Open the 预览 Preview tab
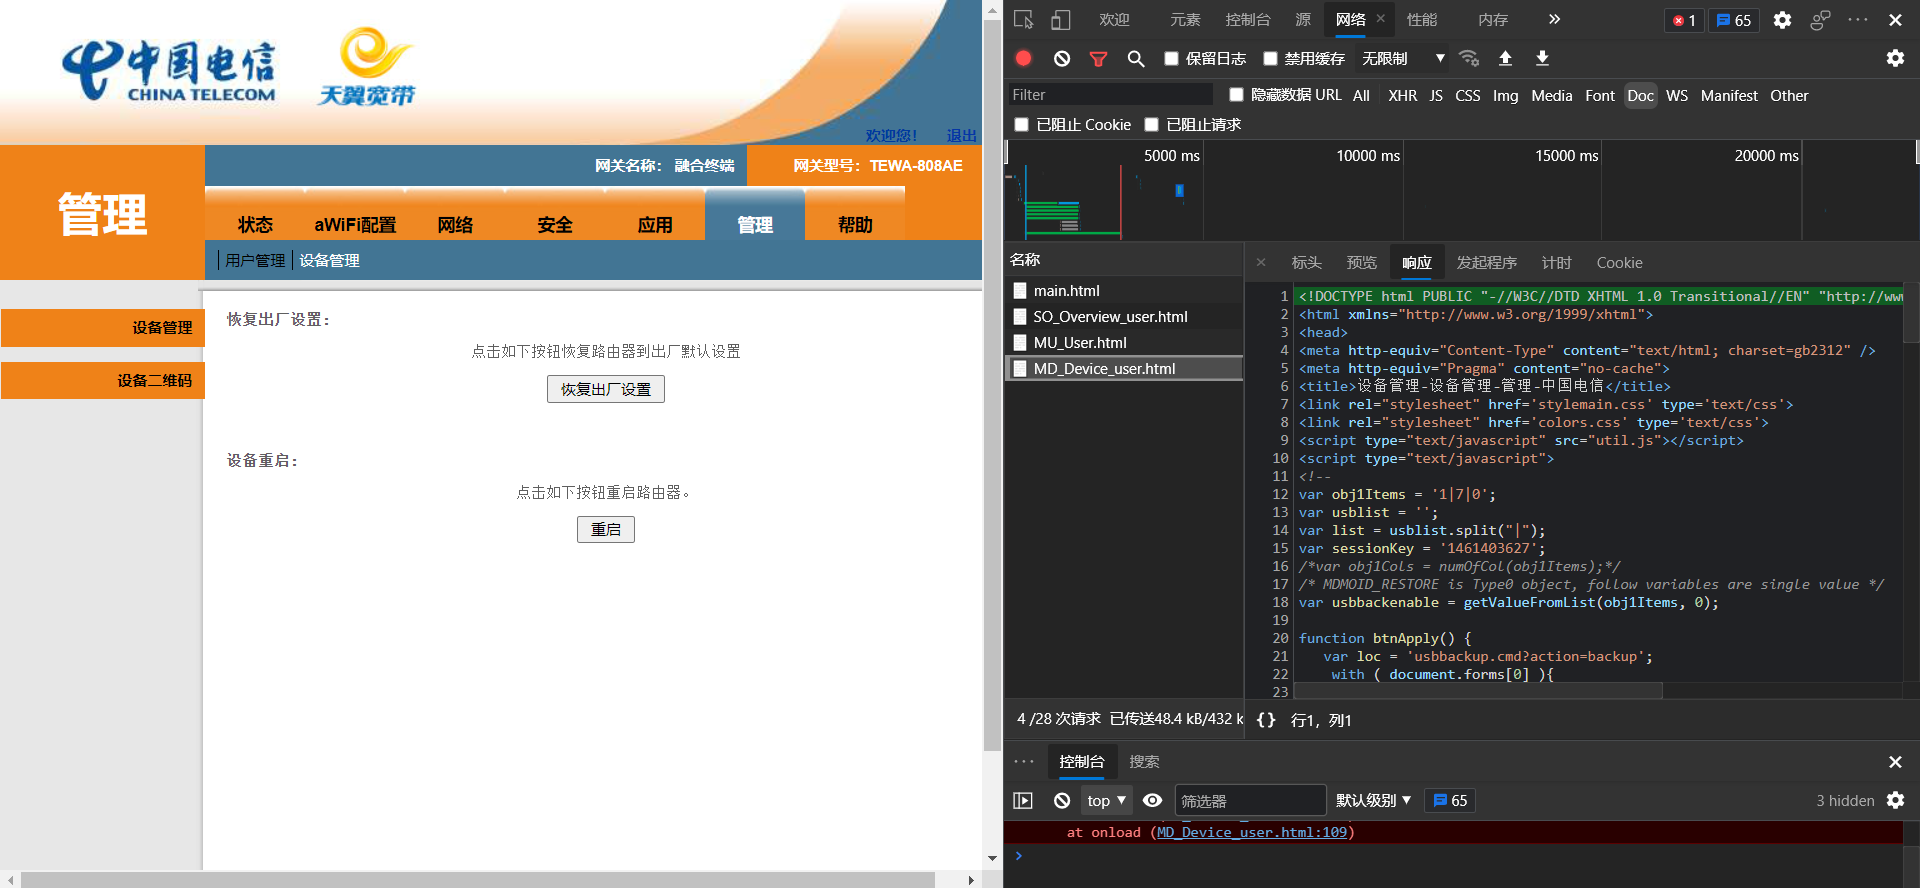The width and height of the screenshot is (1920, 888). pyautogui.click(x=1361, y=263)
